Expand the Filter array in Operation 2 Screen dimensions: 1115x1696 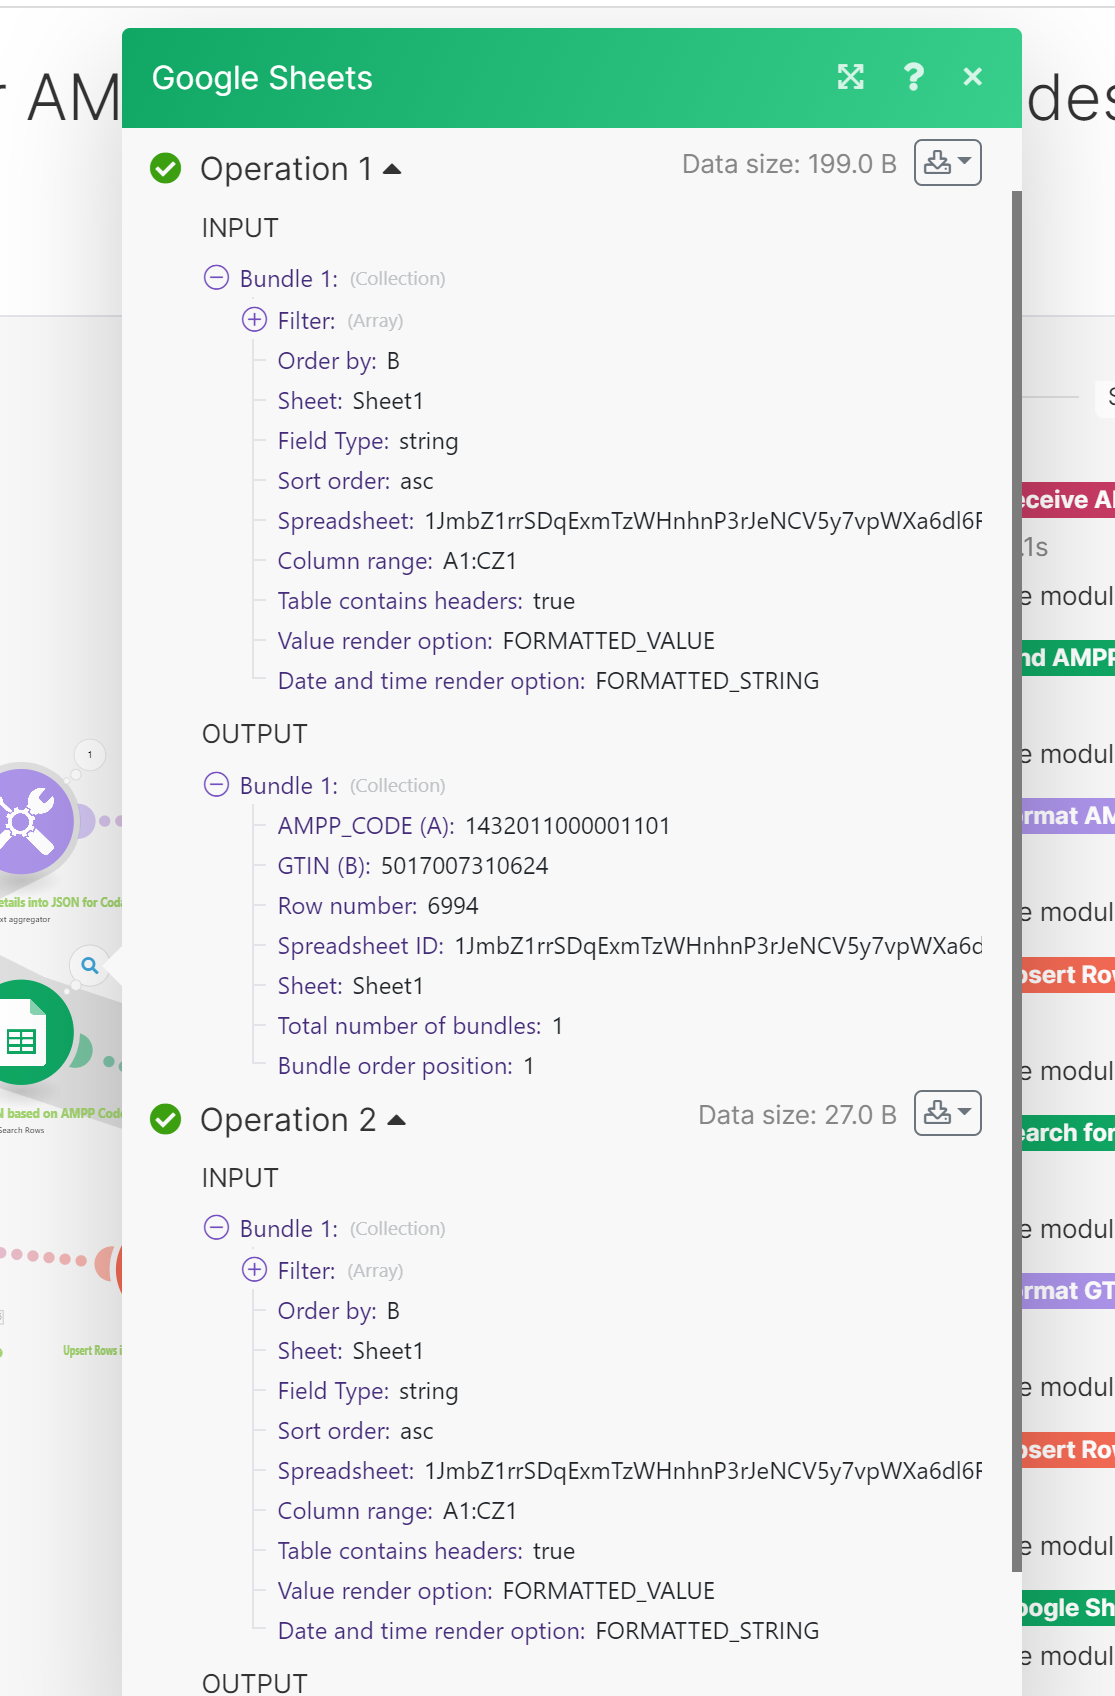[x=255, y=1270]
